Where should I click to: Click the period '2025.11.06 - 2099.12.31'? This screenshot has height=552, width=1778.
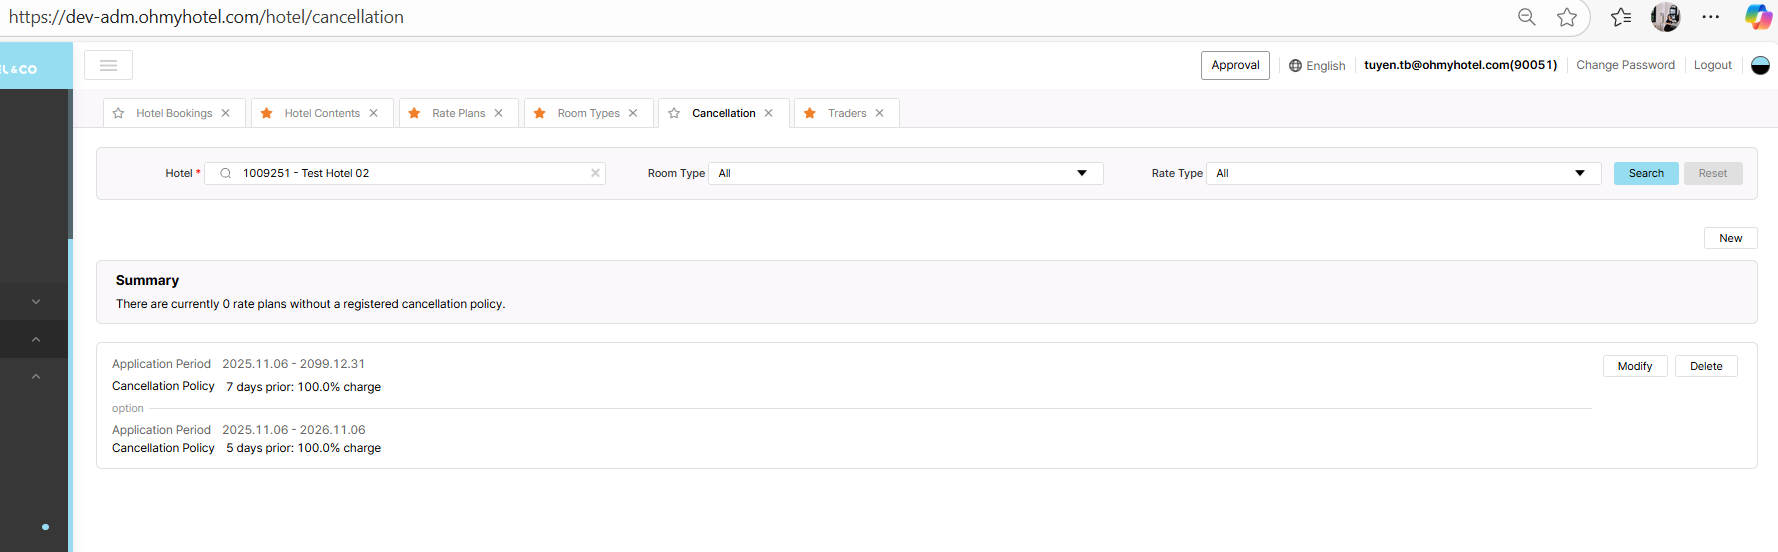[x=293, y=364]
